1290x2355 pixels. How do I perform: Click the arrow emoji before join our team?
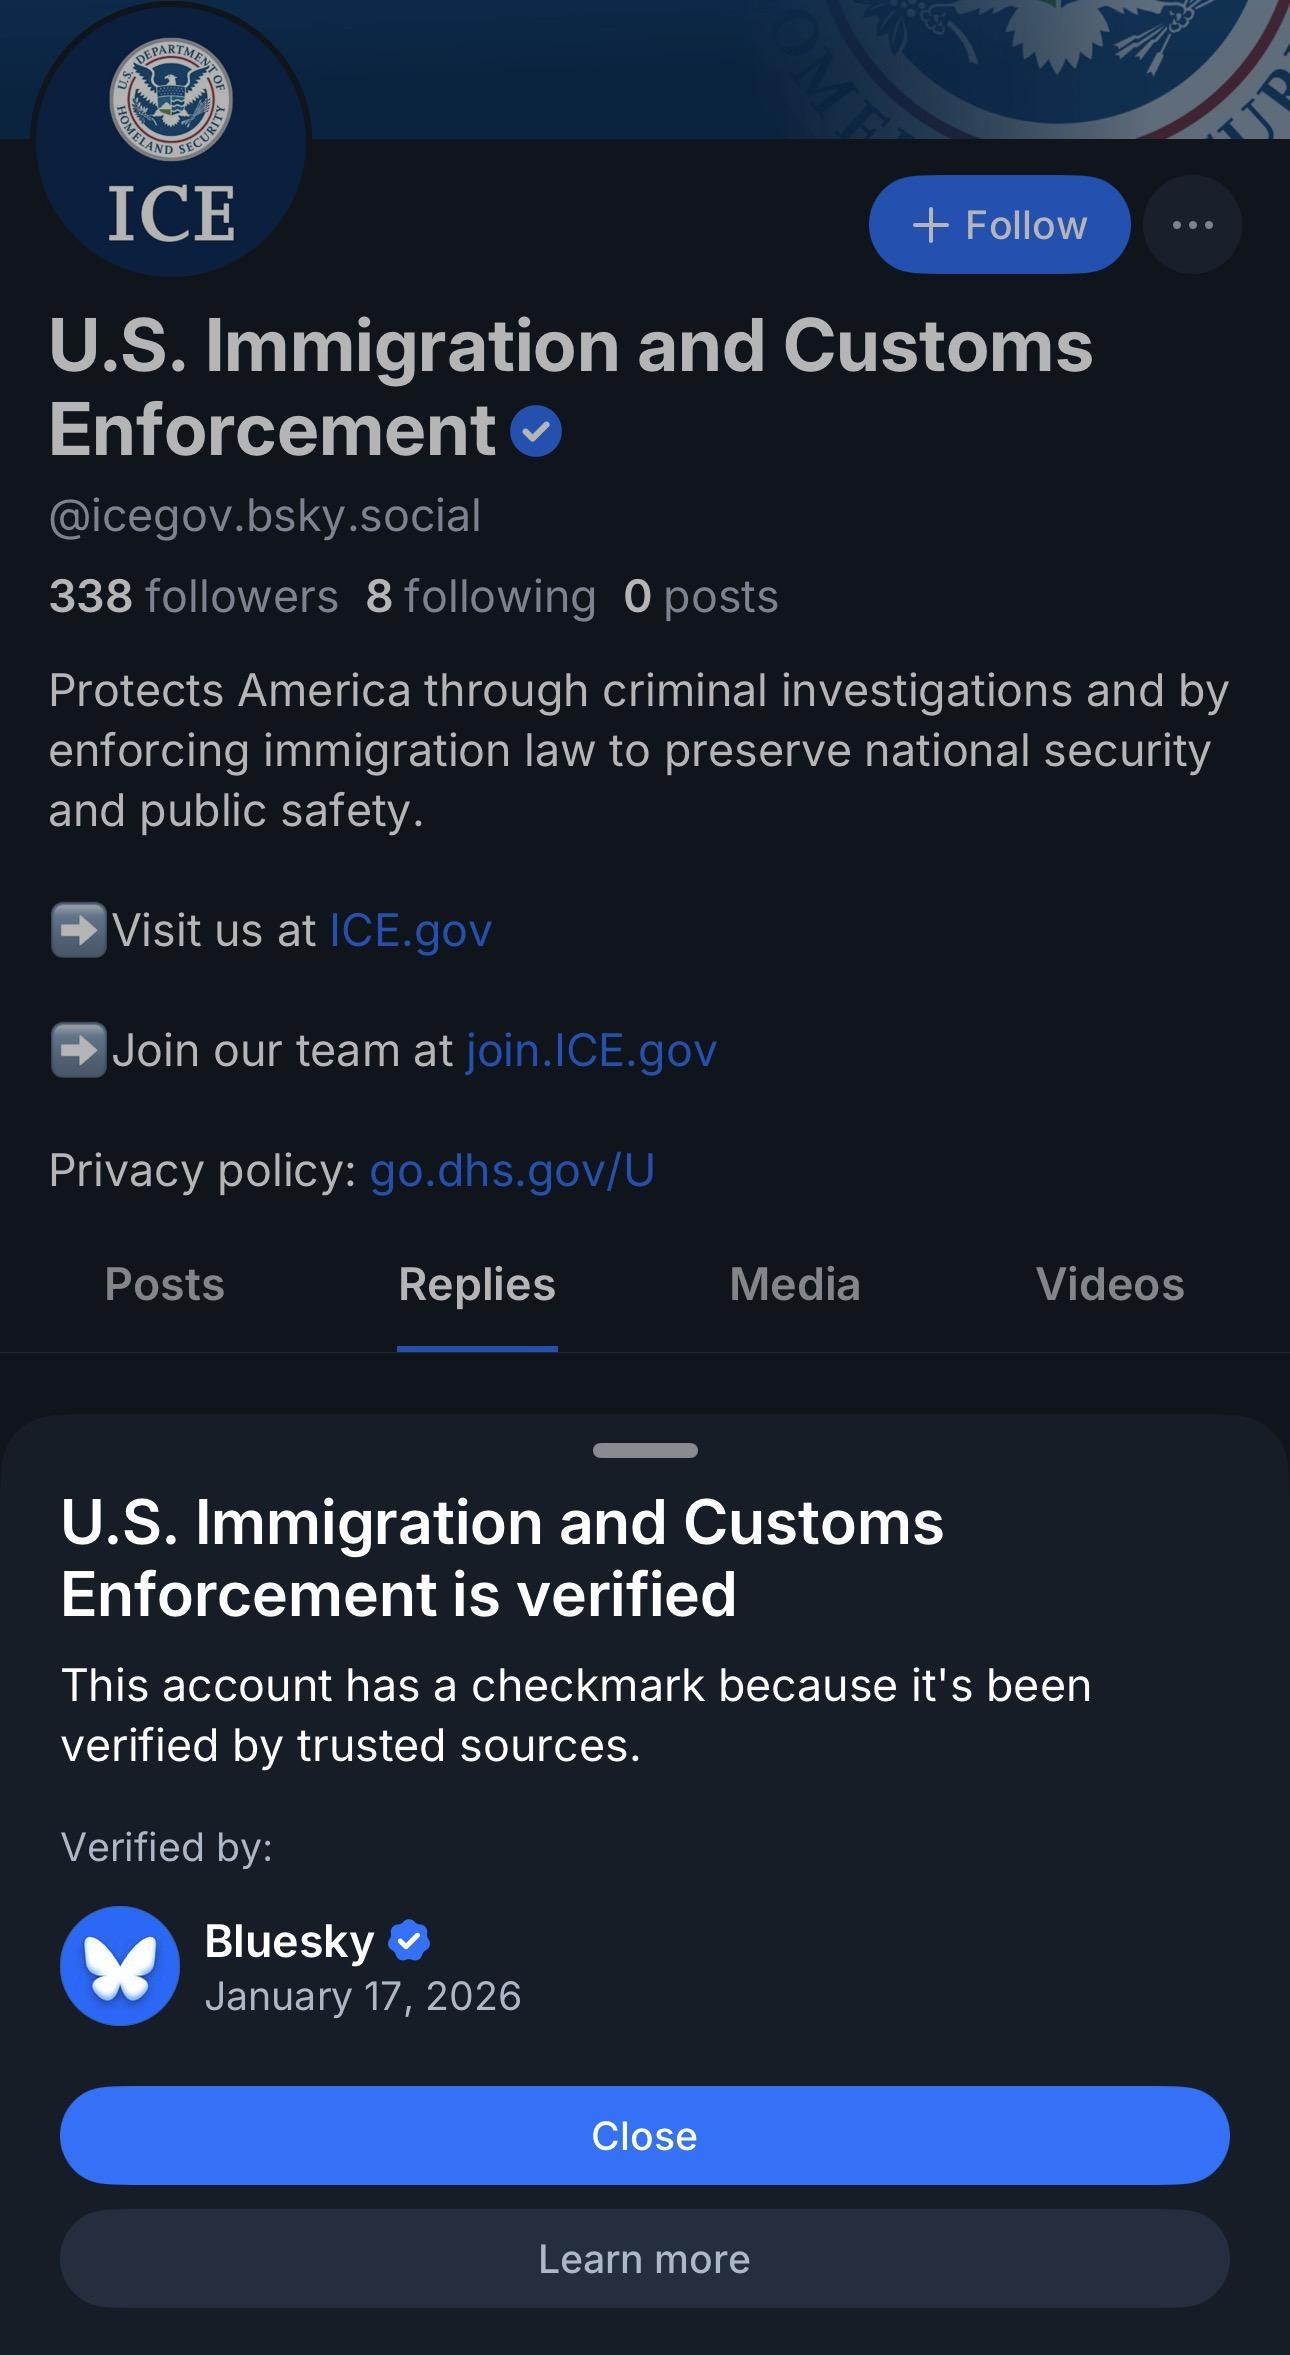80,1049
